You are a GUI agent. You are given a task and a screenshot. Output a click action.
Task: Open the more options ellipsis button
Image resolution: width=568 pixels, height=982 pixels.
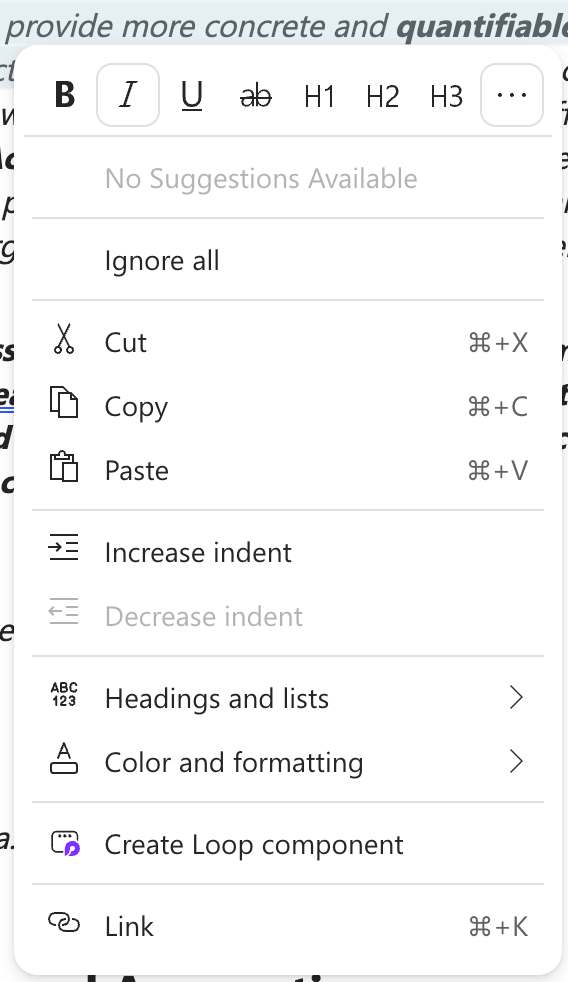pos(512,95)
